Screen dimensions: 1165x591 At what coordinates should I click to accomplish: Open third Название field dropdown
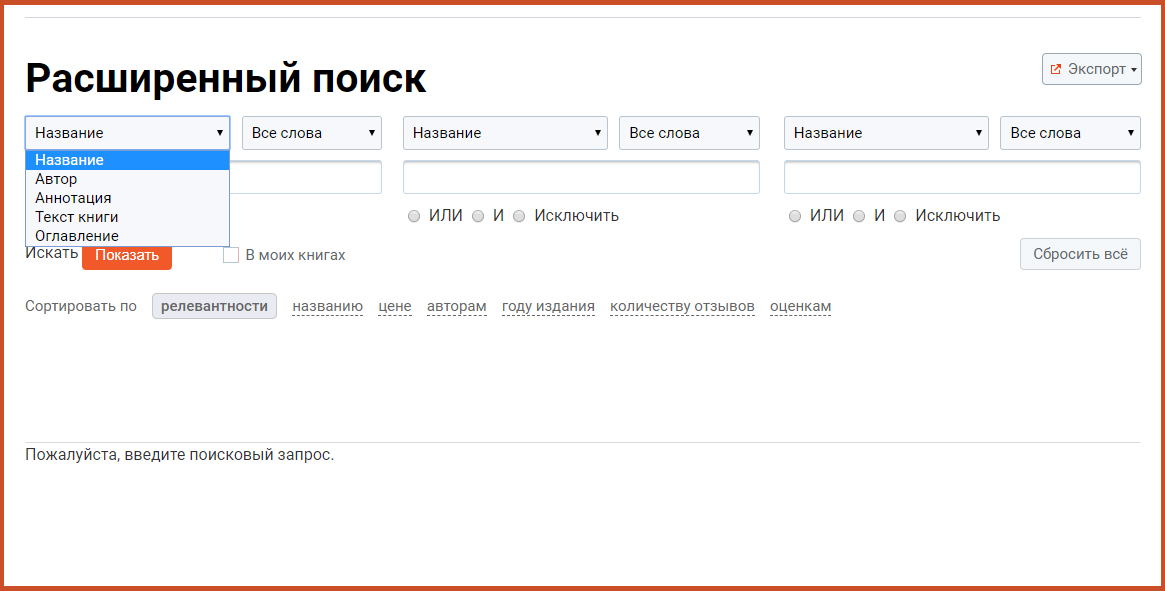pos(886,133)
